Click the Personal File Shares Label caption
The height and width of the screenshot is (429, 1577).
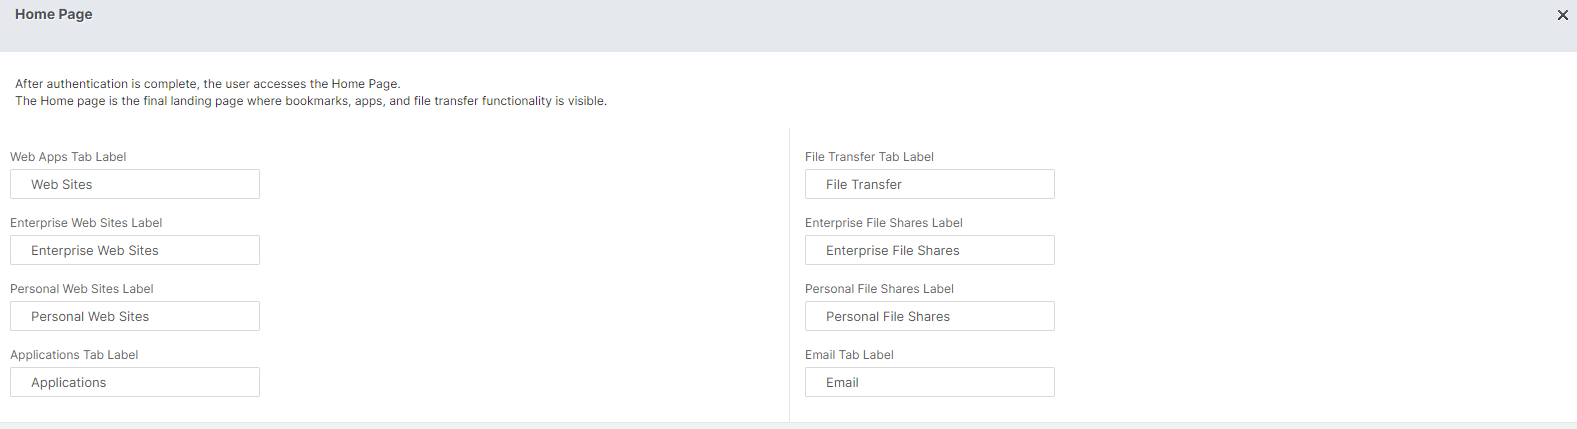pos(879,289)
